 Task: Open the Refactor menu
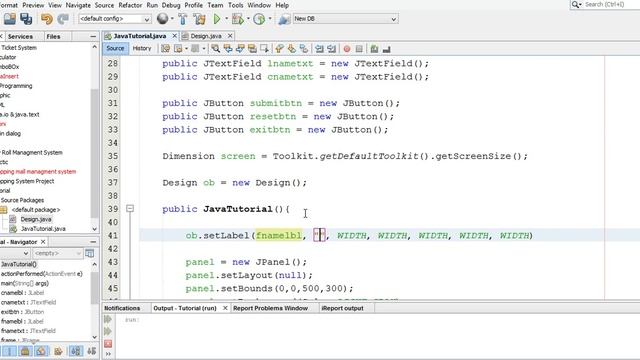pos(130,5)
